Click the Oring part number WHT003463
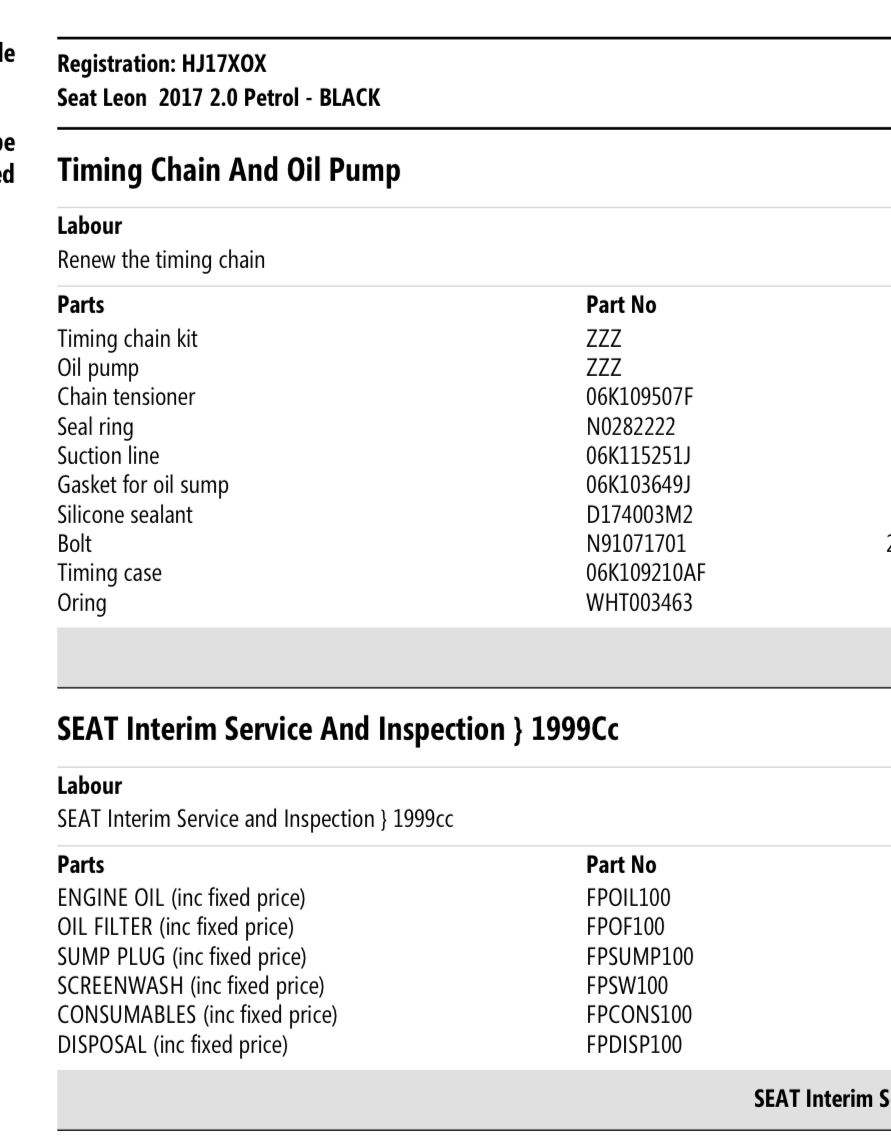891x1143 pixels. 639,603
